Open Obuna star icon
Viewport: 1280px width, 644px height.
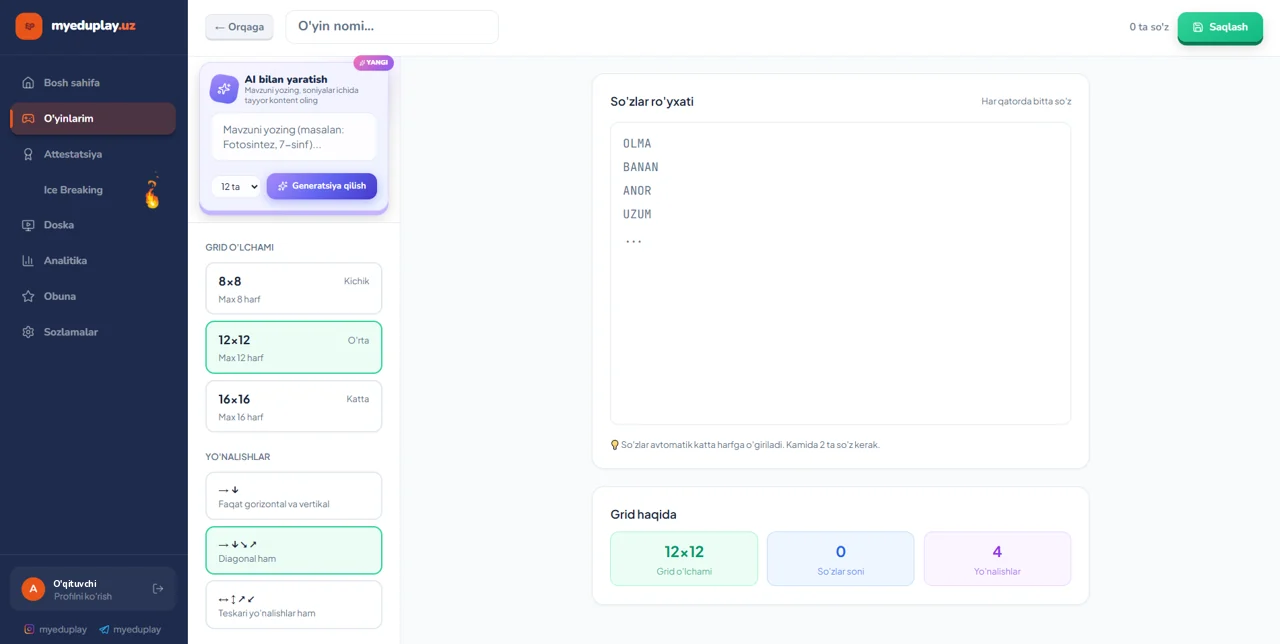click(28, 296)
